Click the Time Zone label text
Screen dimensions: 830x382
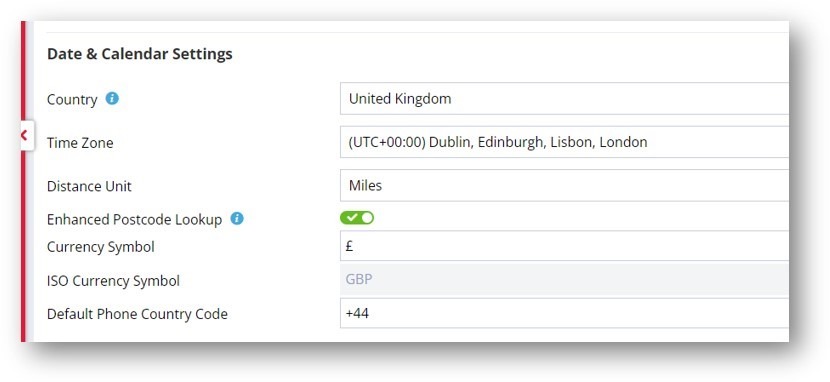(80, 143)
